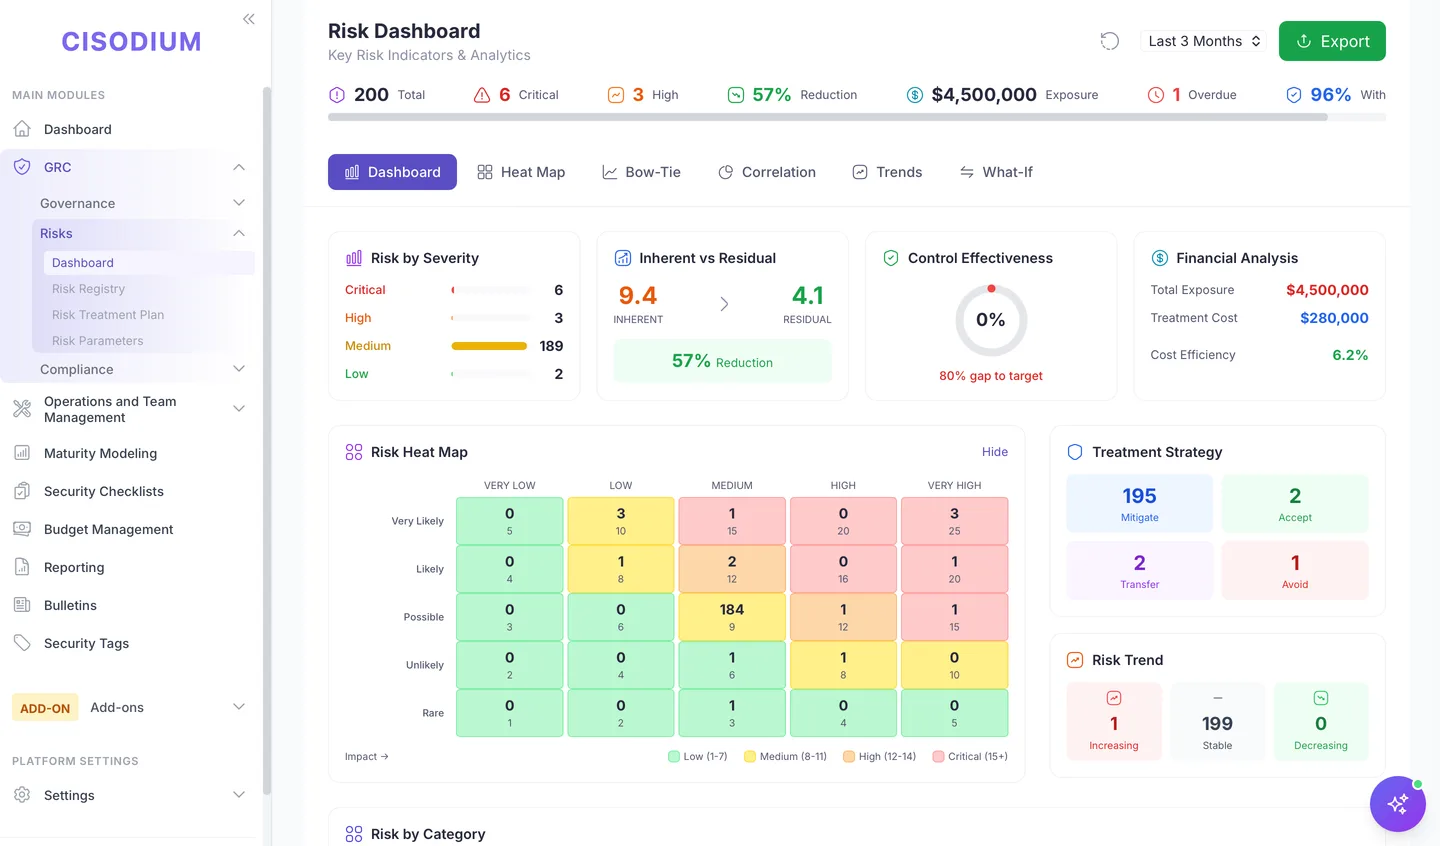
Task: Click the refresh icon next to Last 3 Months
Action: click(1109, 41)
